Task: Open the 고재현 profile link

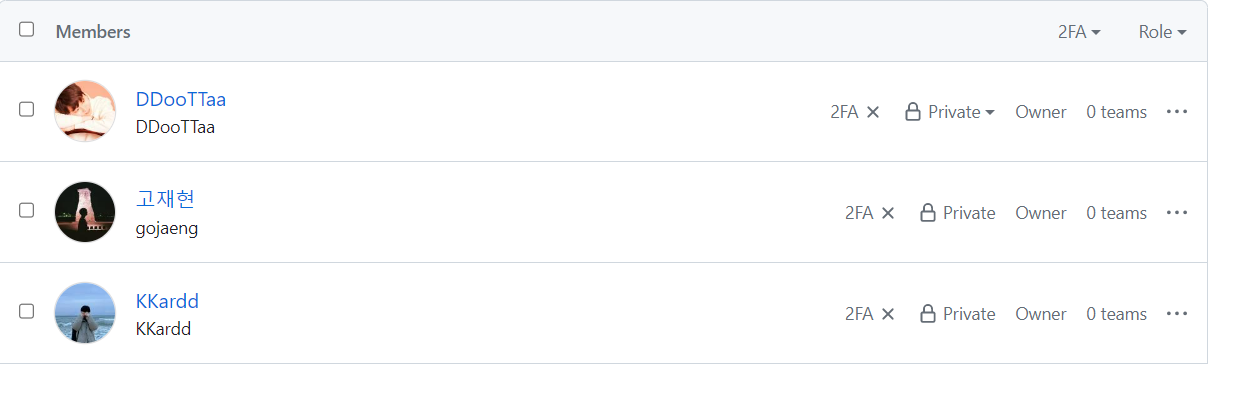Action: click(x=165, y=199)
